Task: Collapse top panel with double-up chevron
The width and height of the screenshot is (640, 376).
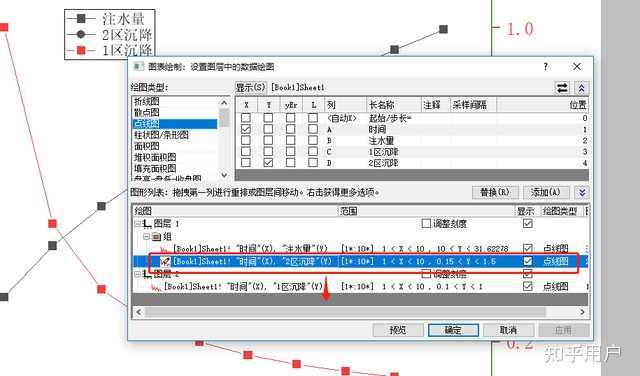Action: point(582,88)
